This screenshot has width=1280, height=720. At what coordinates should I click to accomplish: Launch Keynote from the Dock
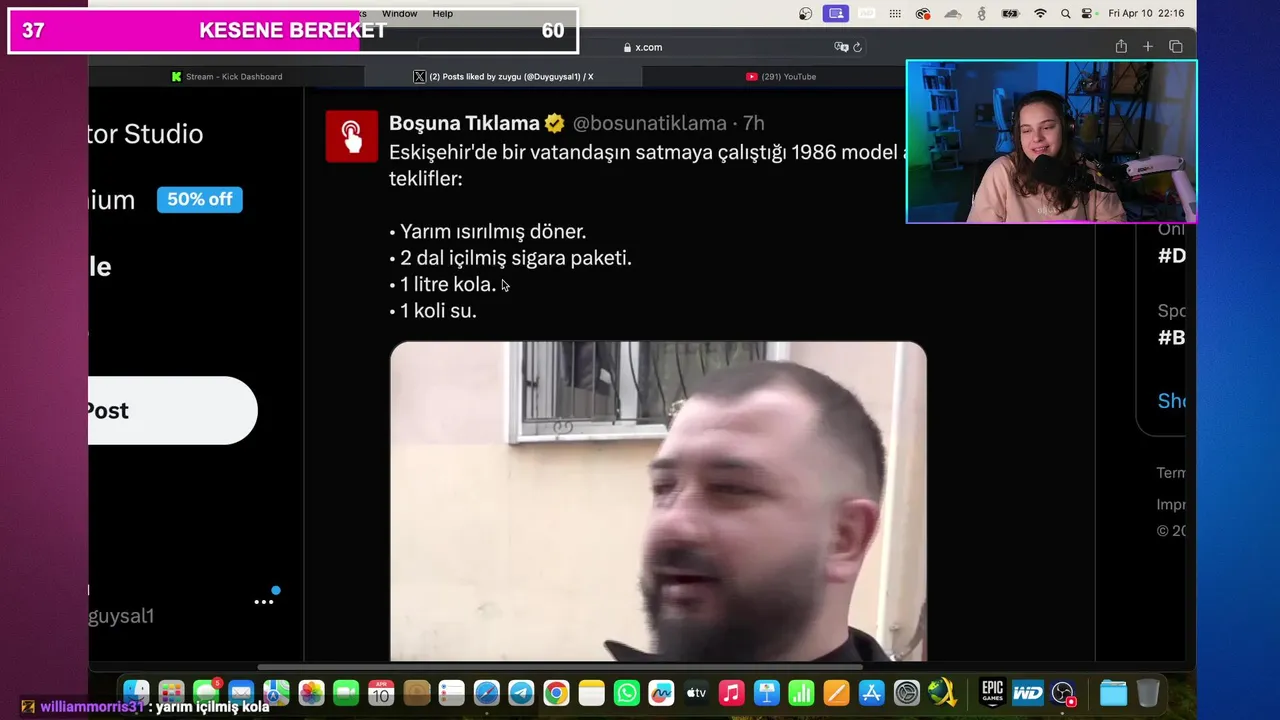(x=766, y=693)
